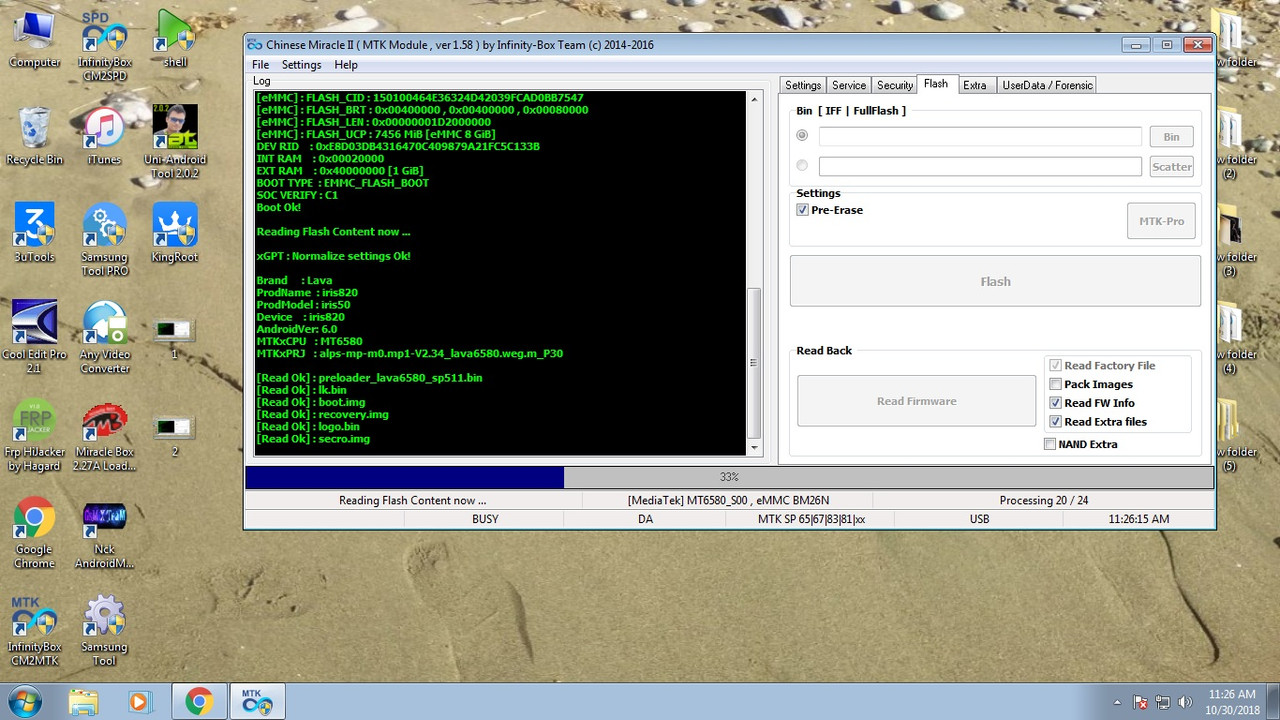Click the MTK-Pro button
This screenshot has width=1280, height=720.
click(1161, 221)
